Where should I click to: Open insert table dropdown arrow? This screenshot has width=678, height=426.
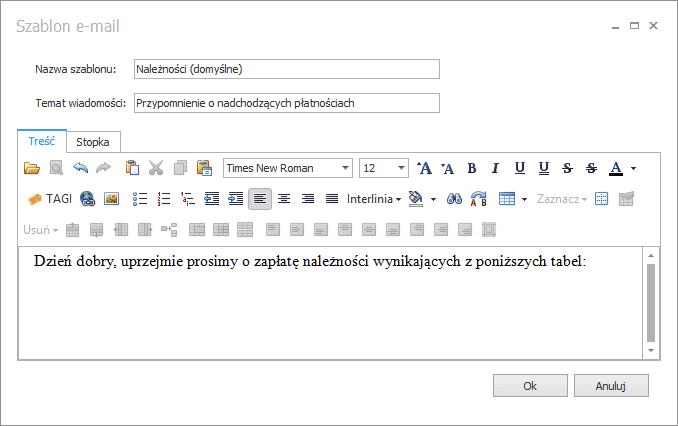[524, 199]
